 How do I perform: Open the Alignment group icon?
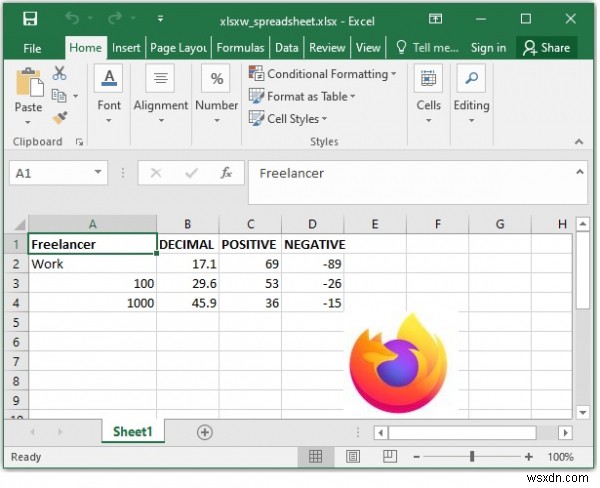pyautogui.click(x=160, y=78)
